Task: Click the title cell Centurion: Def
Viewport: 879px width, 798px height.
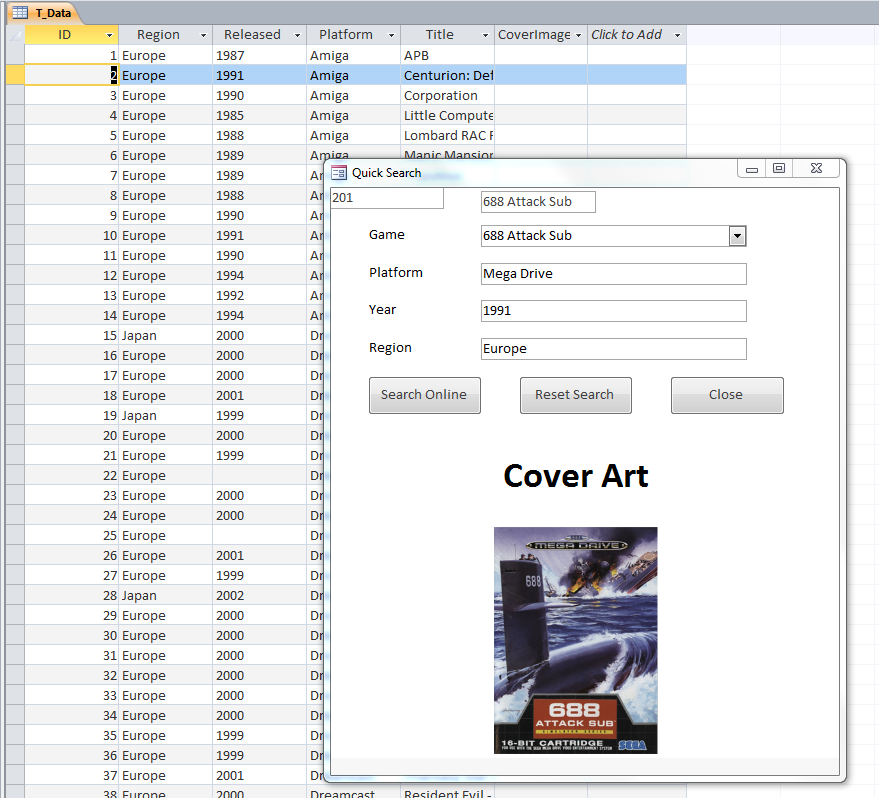Action: click(447, 76)
